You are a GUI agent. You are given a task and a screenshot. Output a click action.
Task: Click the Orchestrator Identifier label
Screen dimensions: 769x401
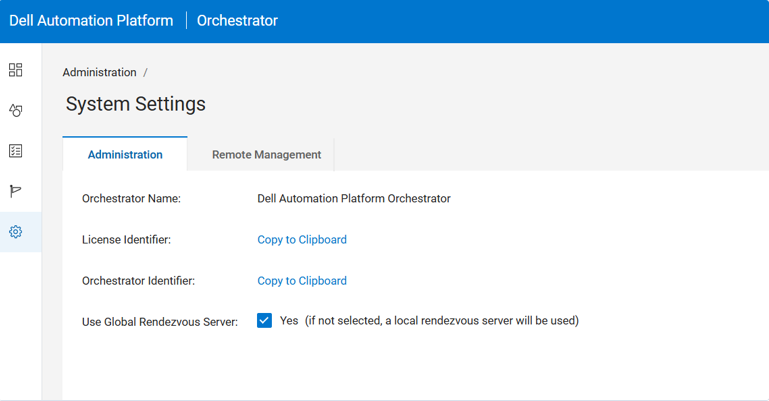(138, 281)
